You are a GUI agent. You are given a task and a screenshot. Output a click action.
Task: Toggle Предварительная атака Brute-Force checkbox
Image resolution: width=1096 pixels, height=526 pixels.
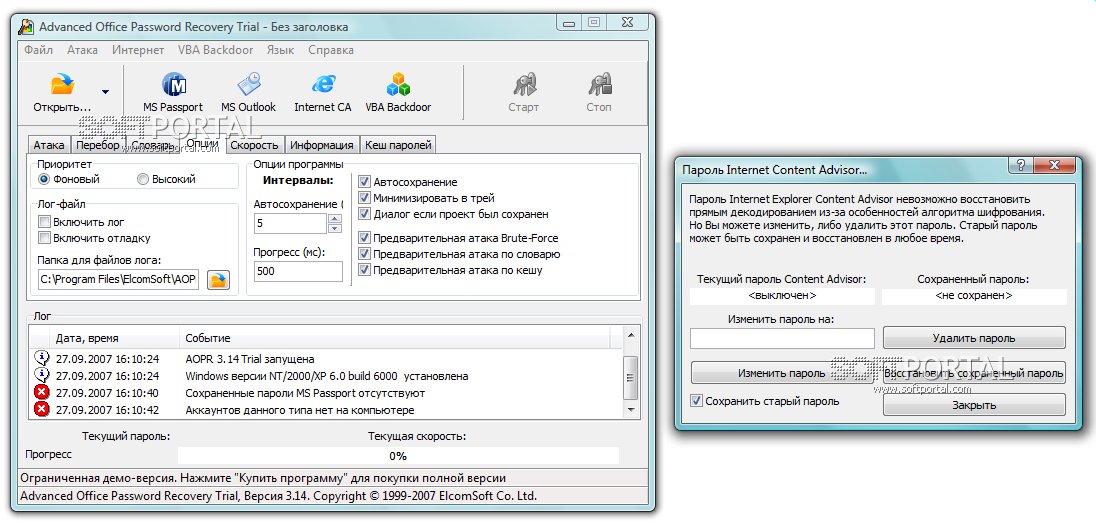tap(363, 238)
